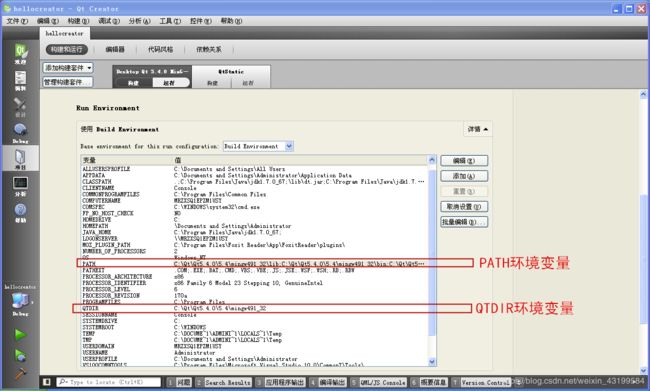
Task: Toggle the left sidebar icon in status bar
Action: 47,382
